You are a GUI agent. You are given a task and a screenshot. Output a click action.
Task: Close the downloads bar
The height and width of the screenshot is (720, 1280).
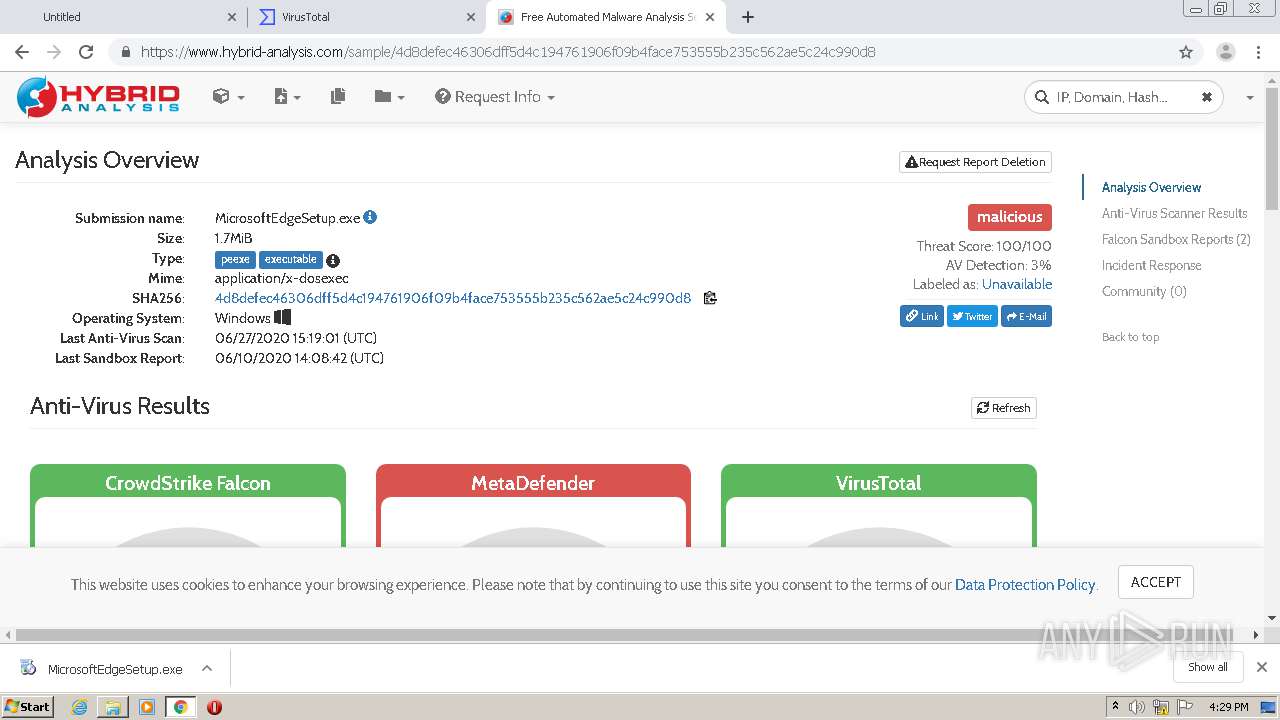coord(1262,667)
